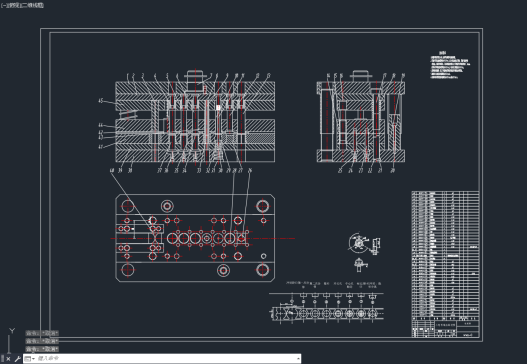
Task: Expand command history arrow at command line's right end
Action: tap(298, 359)
